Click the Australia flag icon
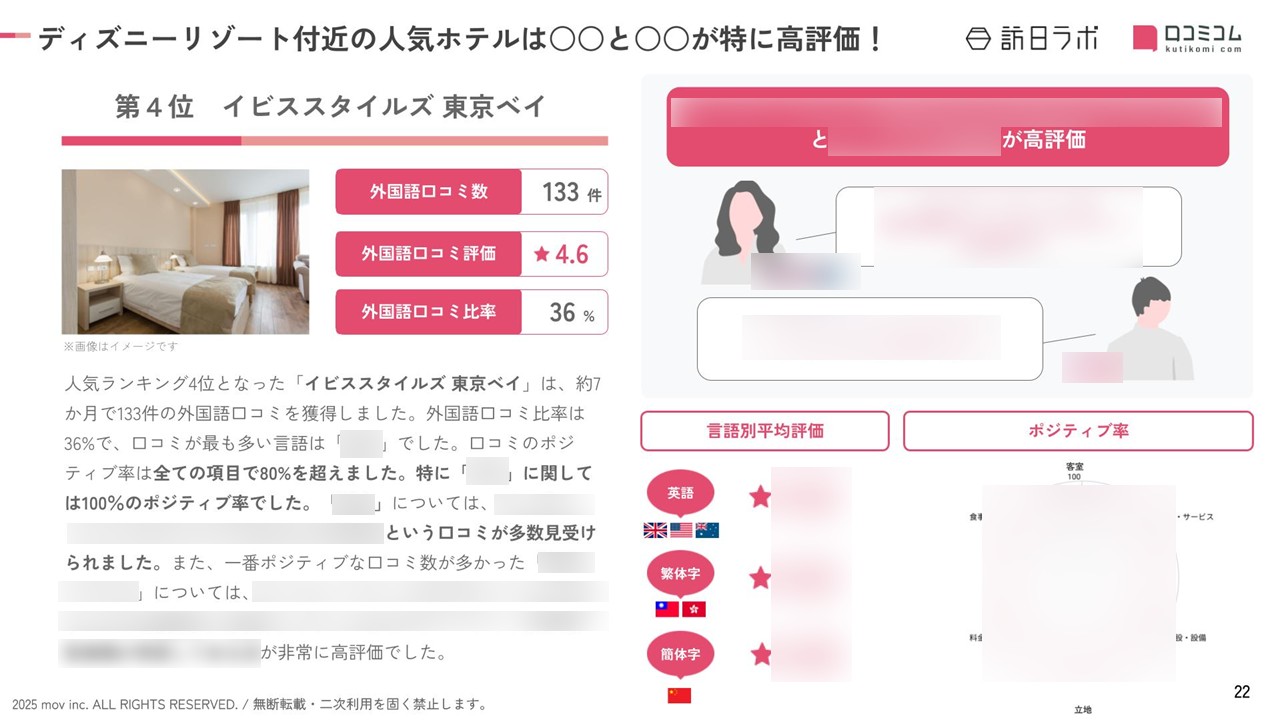1280x720 pixels. [x=707, y=530]
